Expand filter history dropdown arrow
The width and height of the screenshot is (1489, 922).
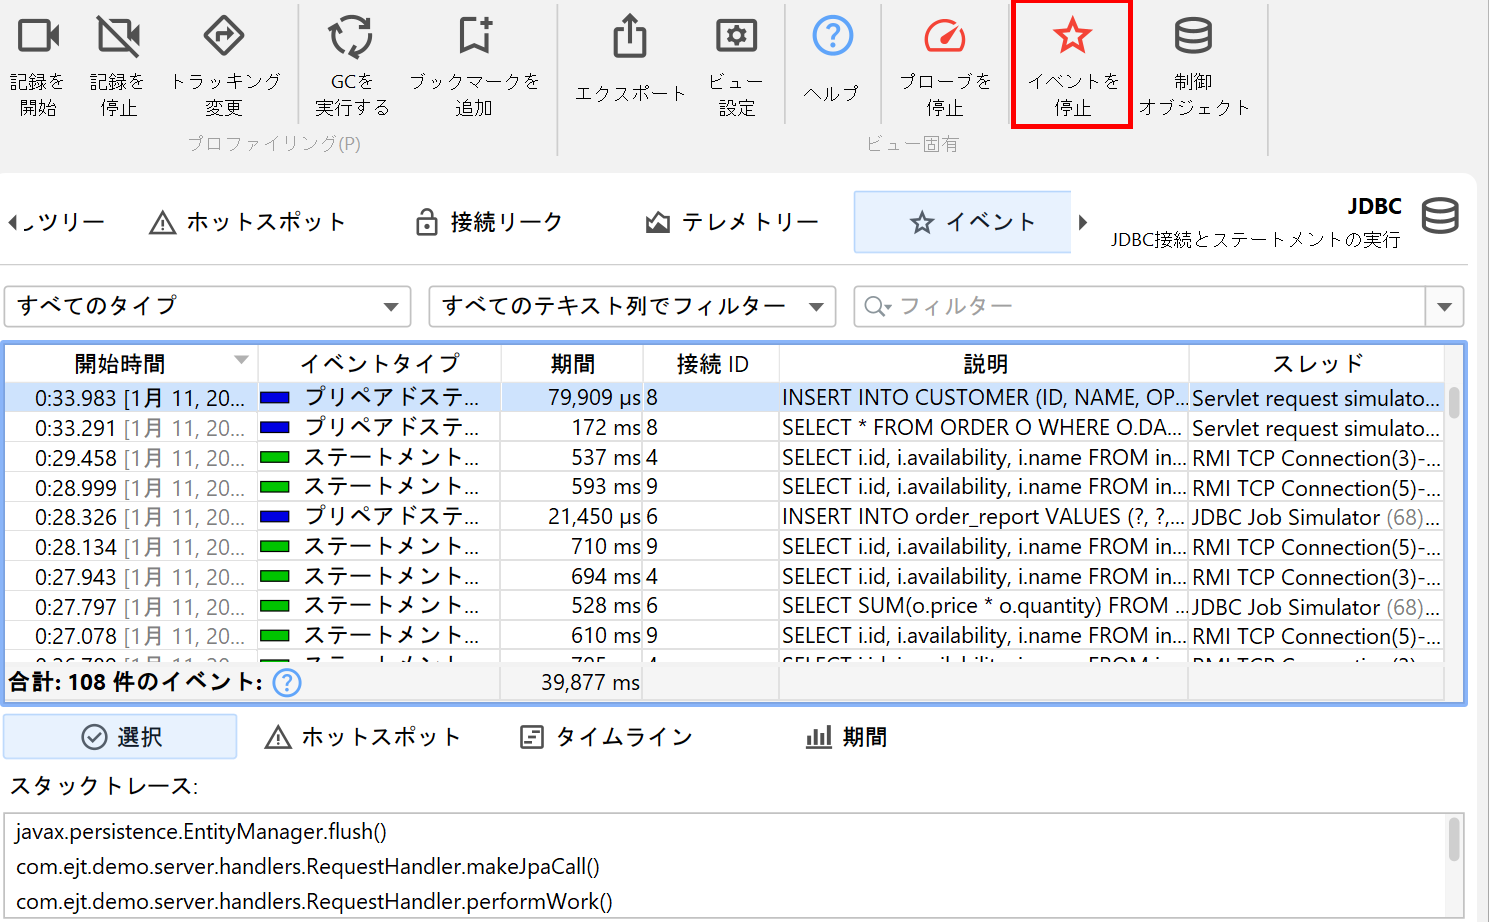pos(1444,307)
